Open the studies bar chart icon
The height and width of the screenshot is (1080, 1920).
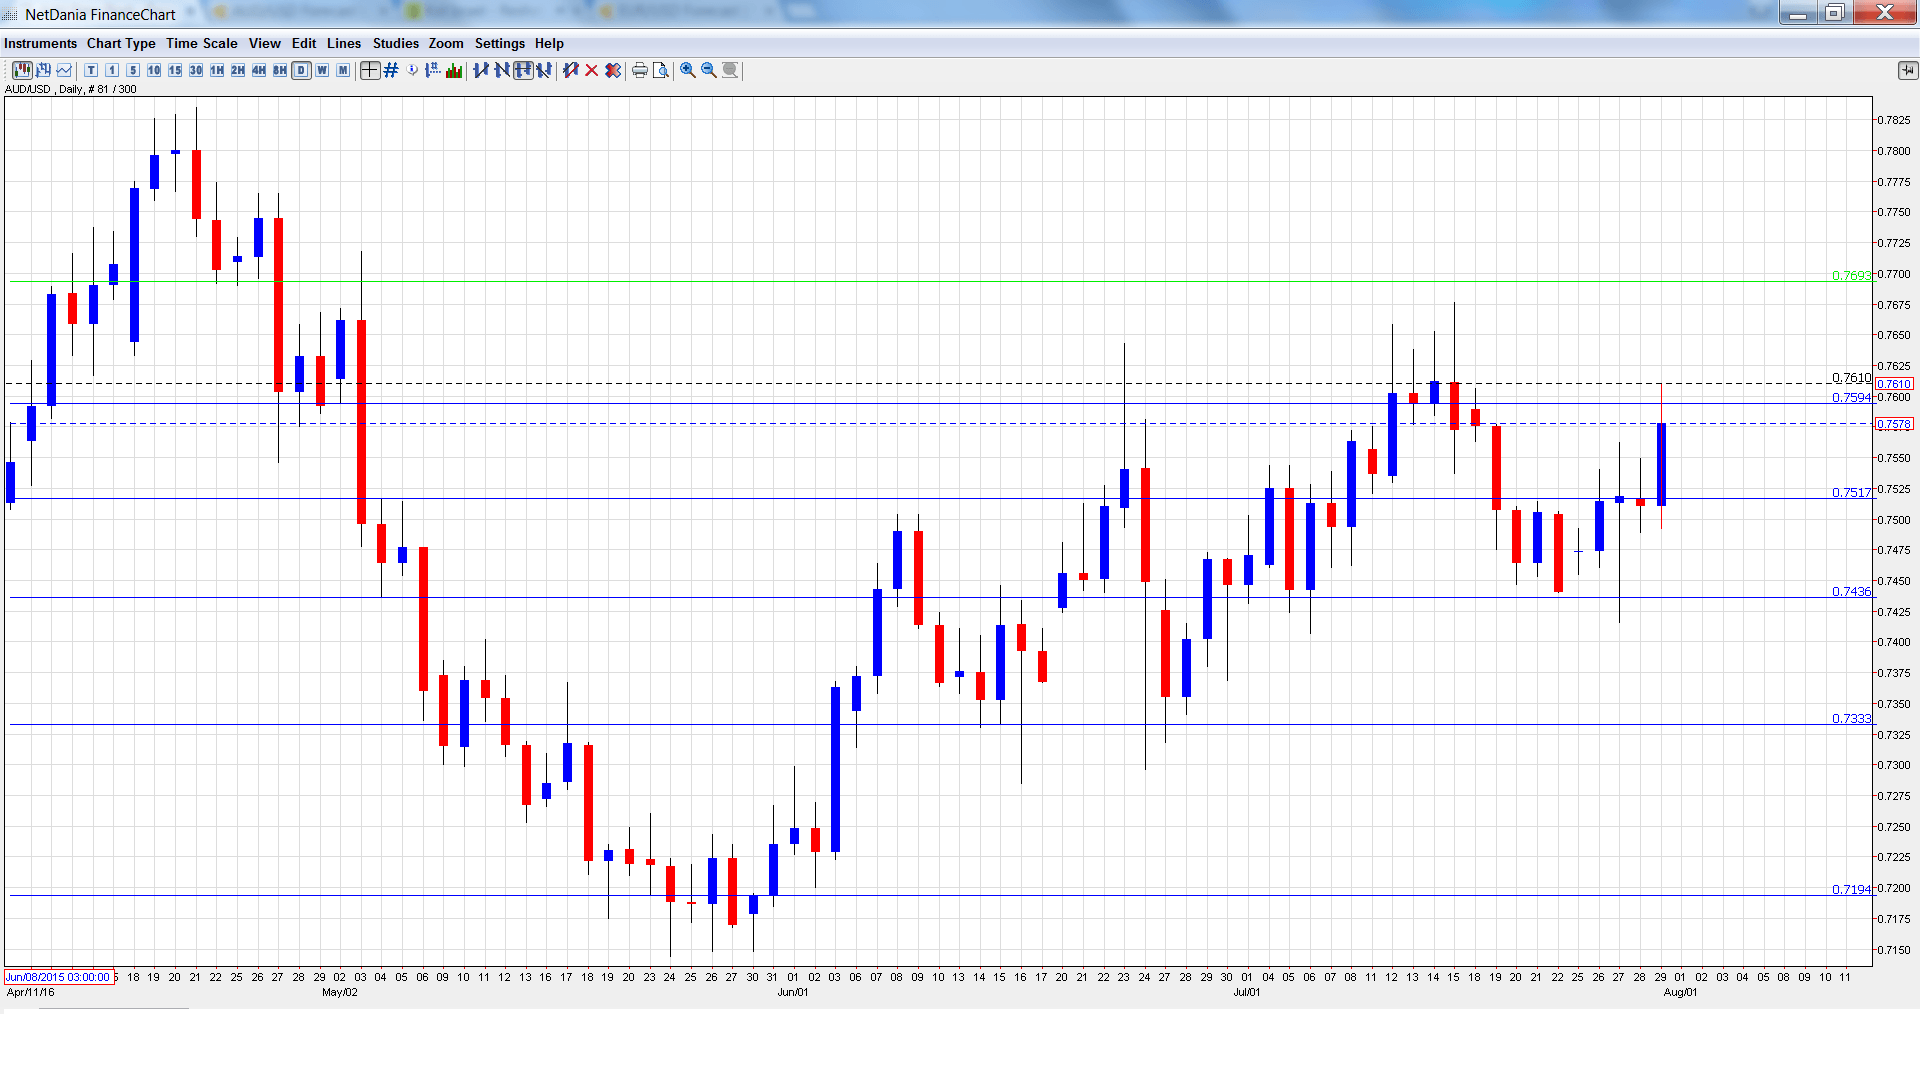(x=454, y=70)
